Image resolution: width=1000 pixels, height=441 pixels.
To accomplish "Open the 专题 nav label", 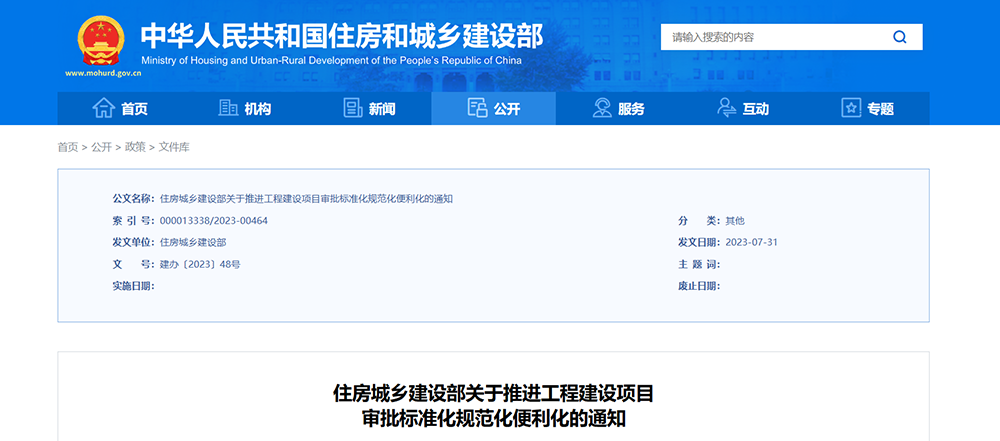I will coord(881,109).
